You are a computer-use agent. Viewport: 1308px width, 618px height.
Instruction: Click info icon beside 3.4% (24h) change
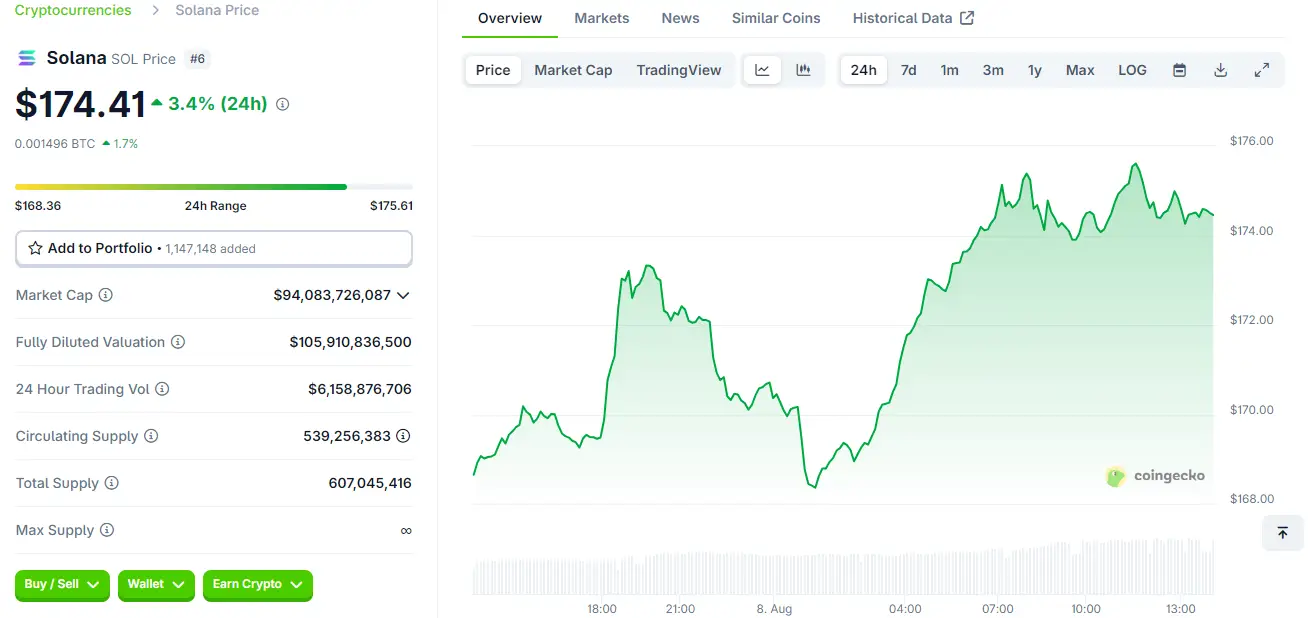coord(282,104)
